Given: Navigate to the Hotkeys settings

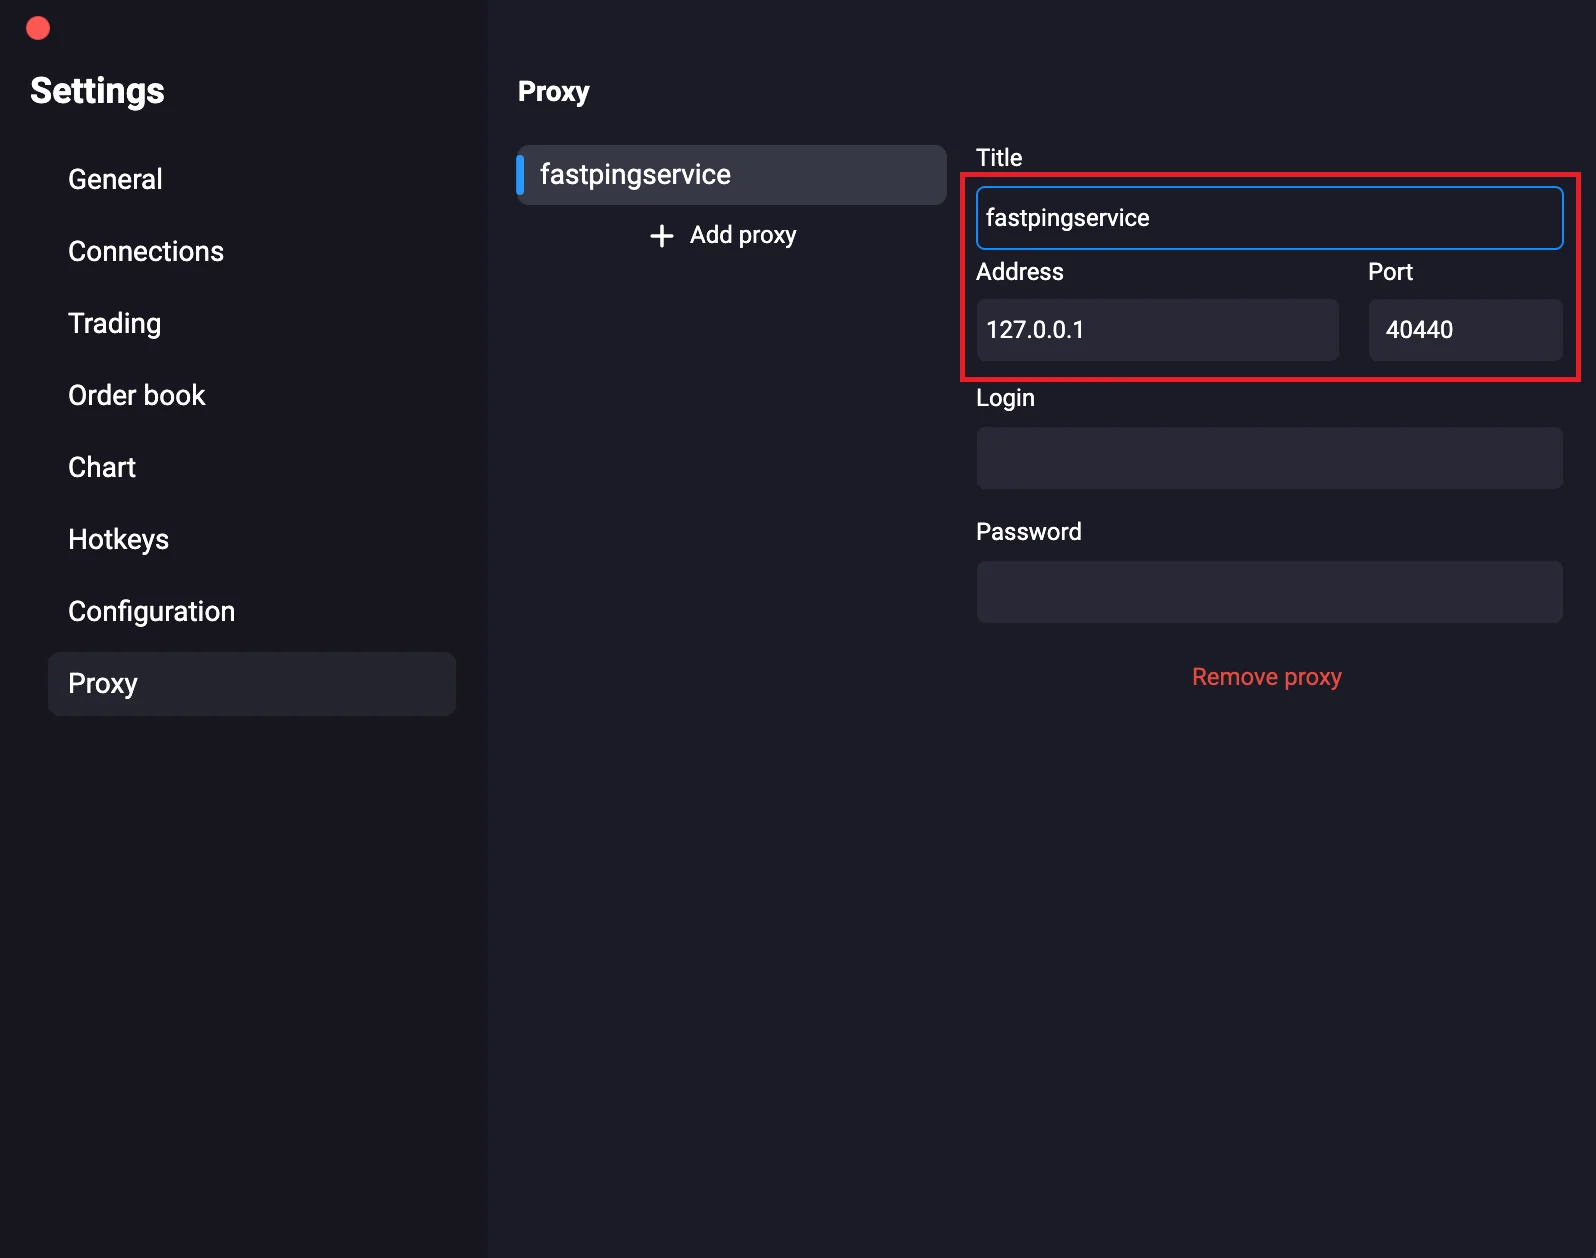Looking at the screenshot, I should (118, 540).
